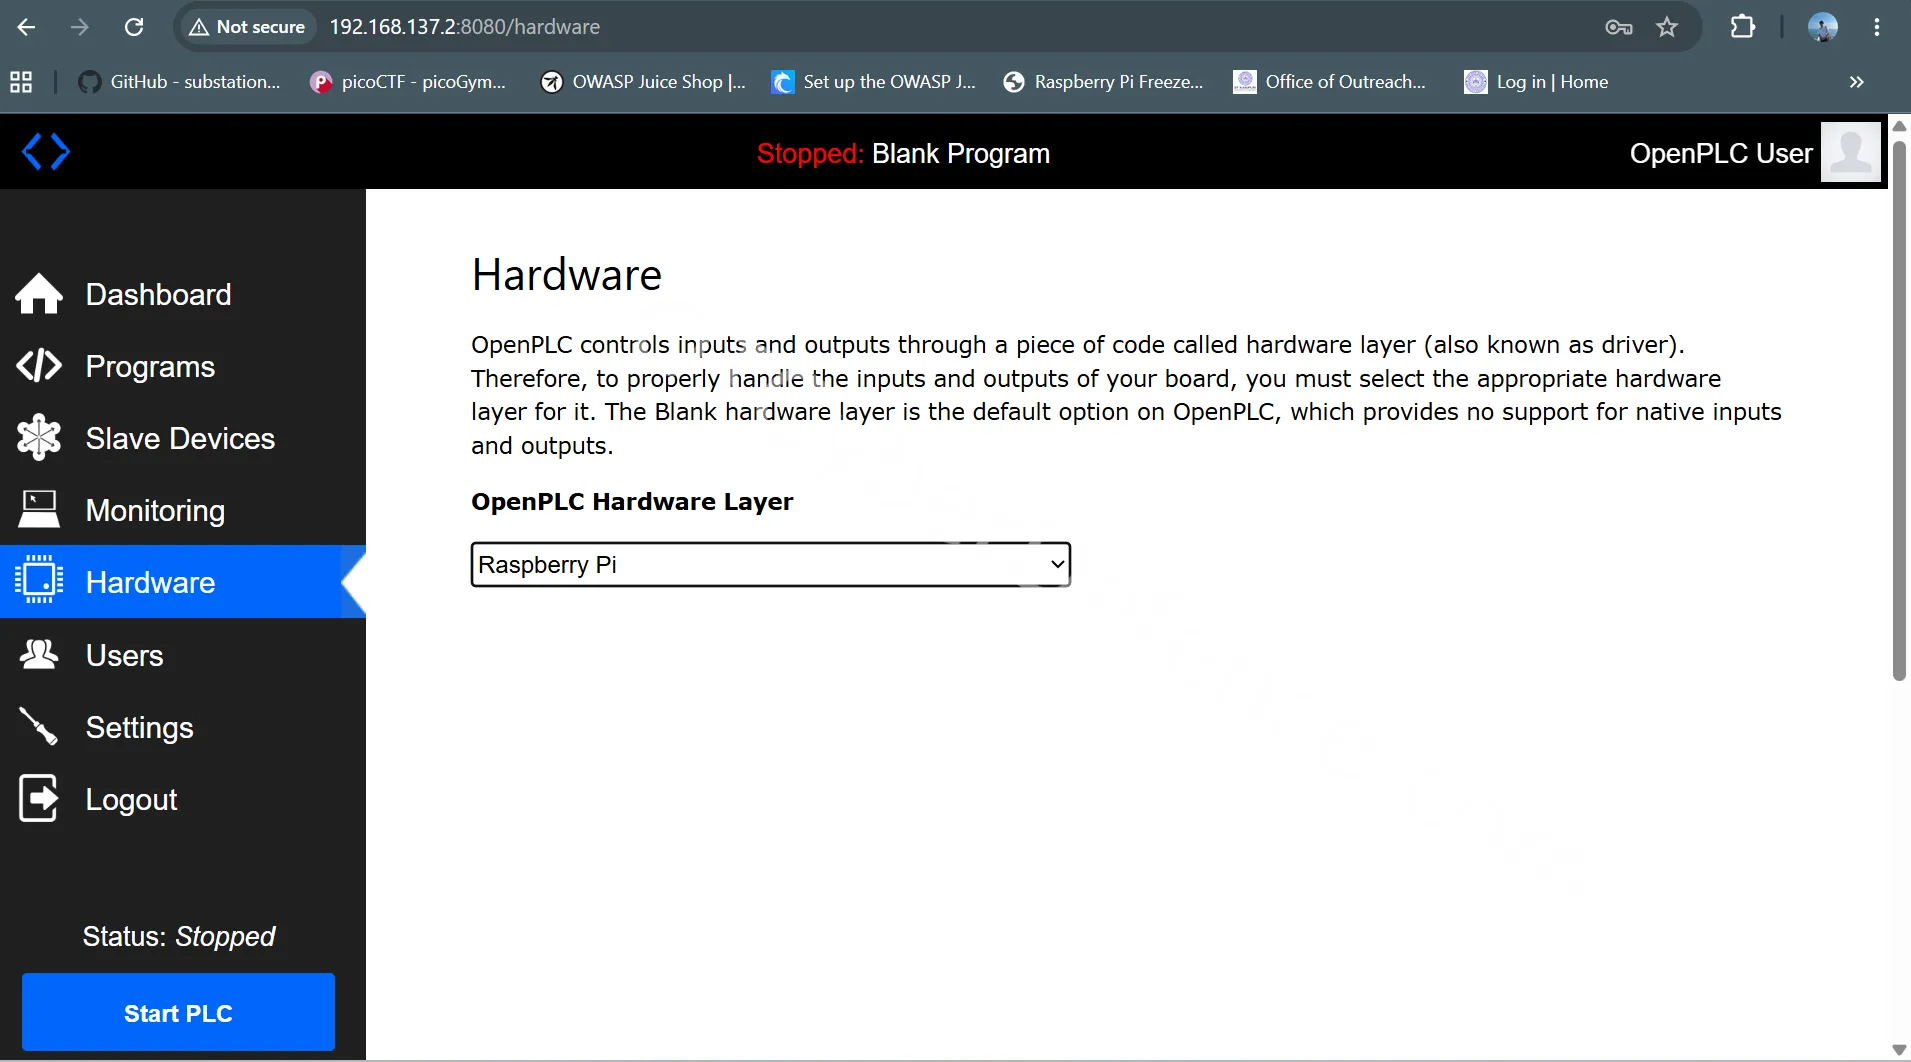The width and height of the screenshot is (1911, 1062).
Task: Open Log in | Home bookmark
Action: 1537,82
